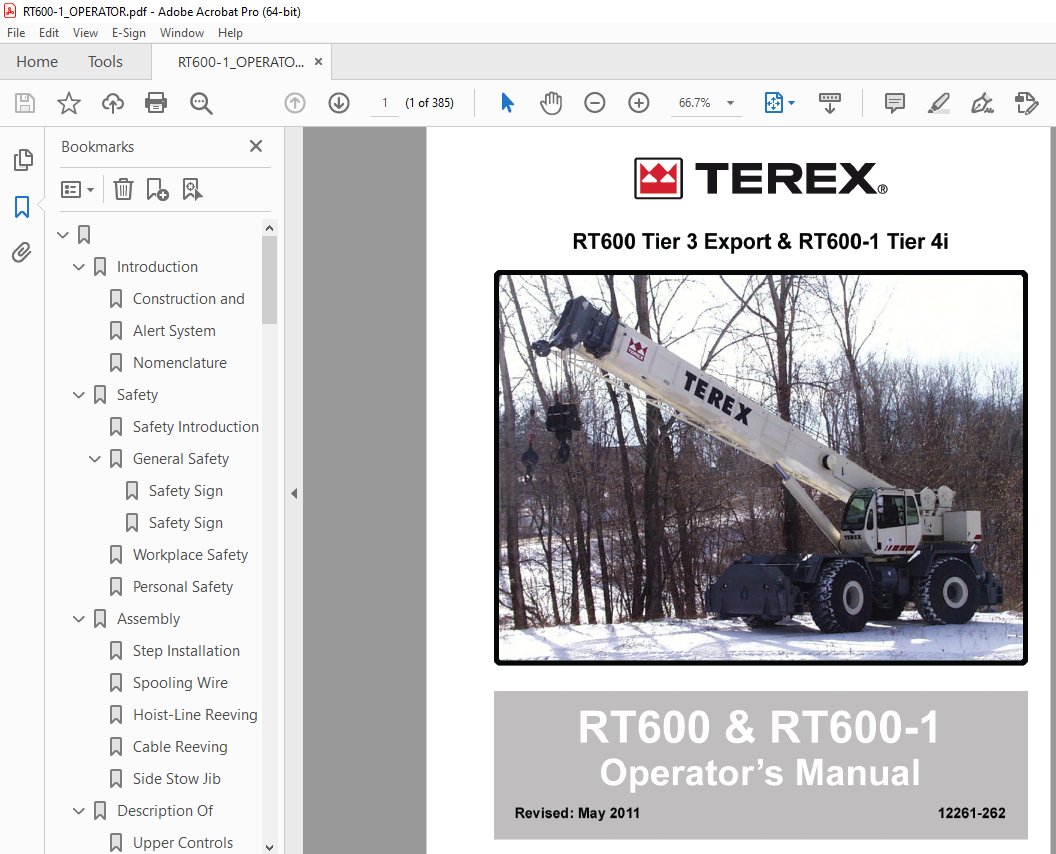Close the RT600-1_OPERATO document tab
Viewport: 1056px width, 854px height.
click(319, 62)
